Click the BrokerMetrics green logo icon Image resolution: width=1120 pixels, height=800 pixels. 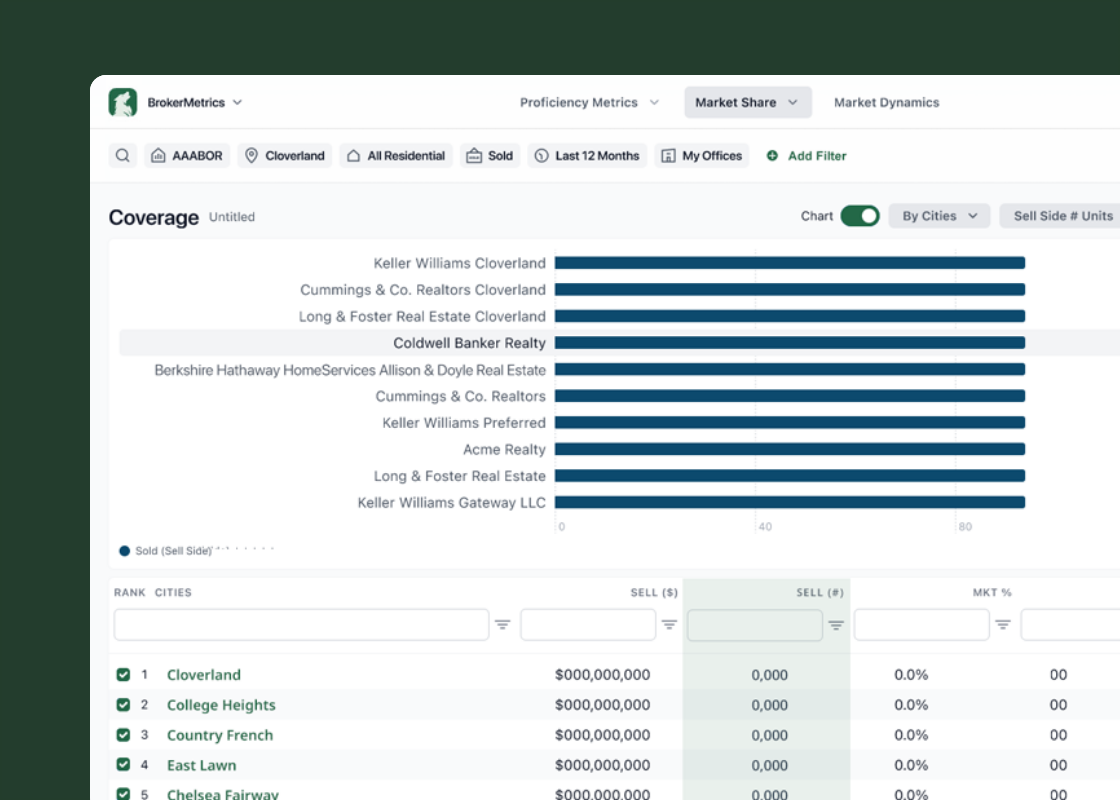tap(123, 102)
